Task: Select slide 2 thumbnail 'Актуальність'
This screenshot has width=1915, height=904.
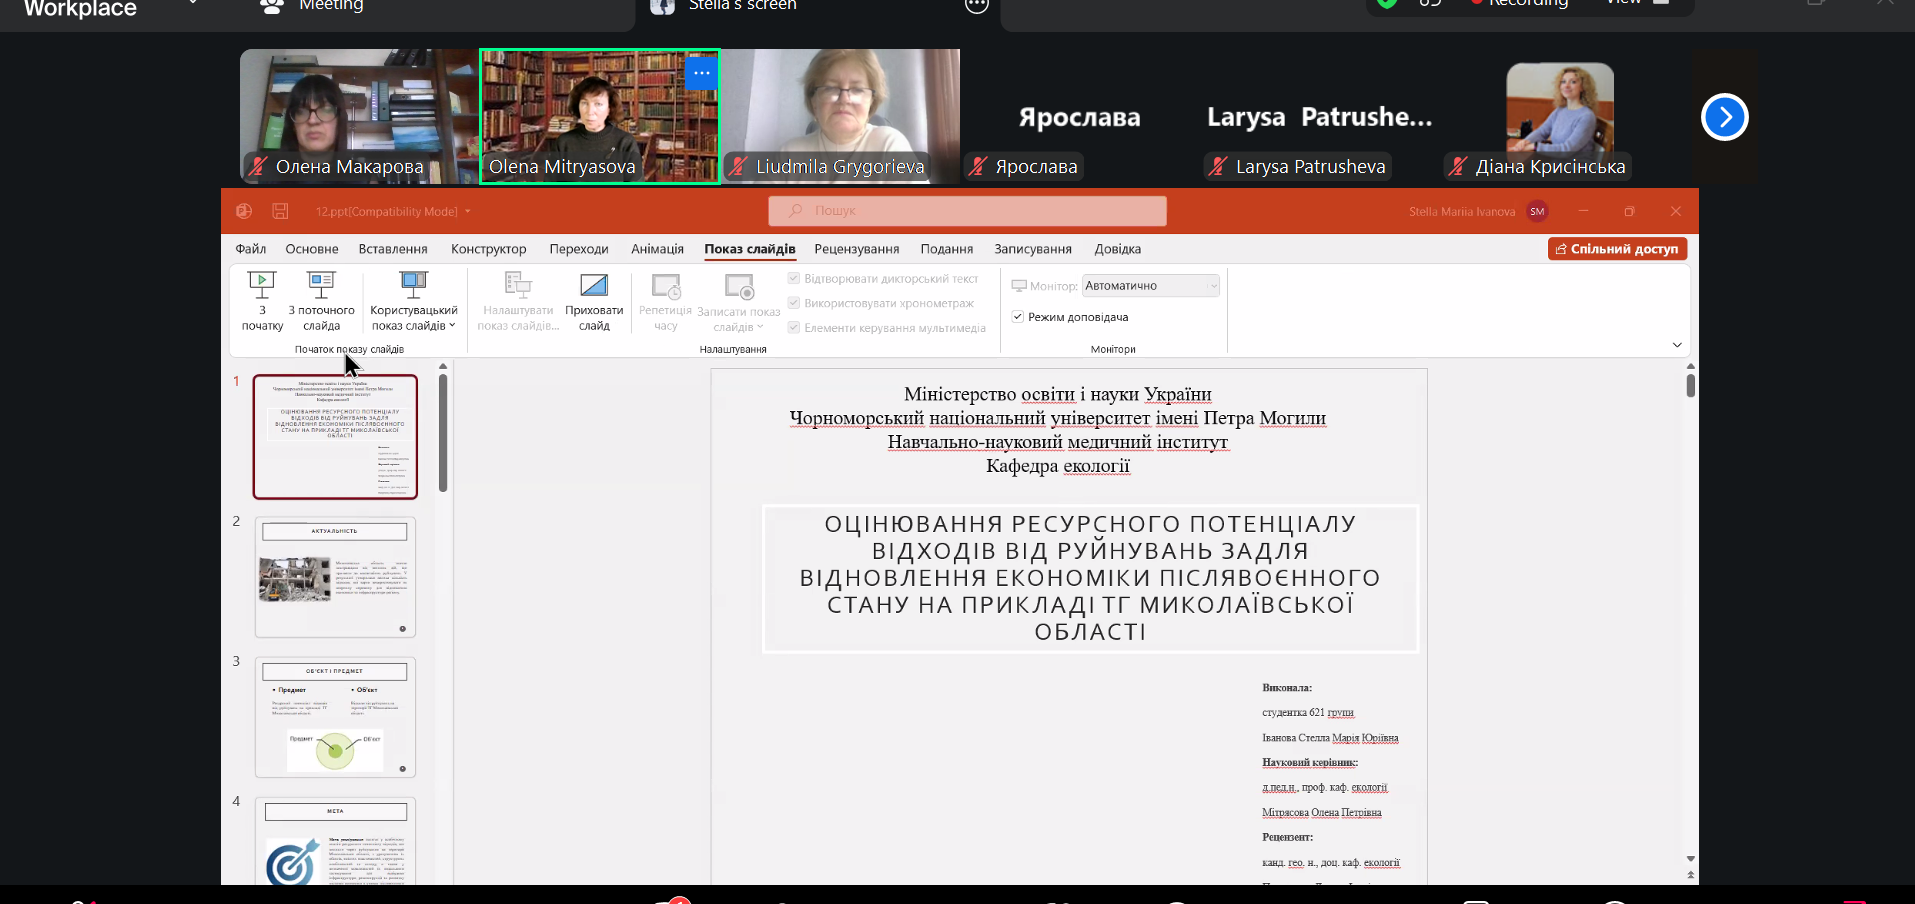Action: point(335,577)
